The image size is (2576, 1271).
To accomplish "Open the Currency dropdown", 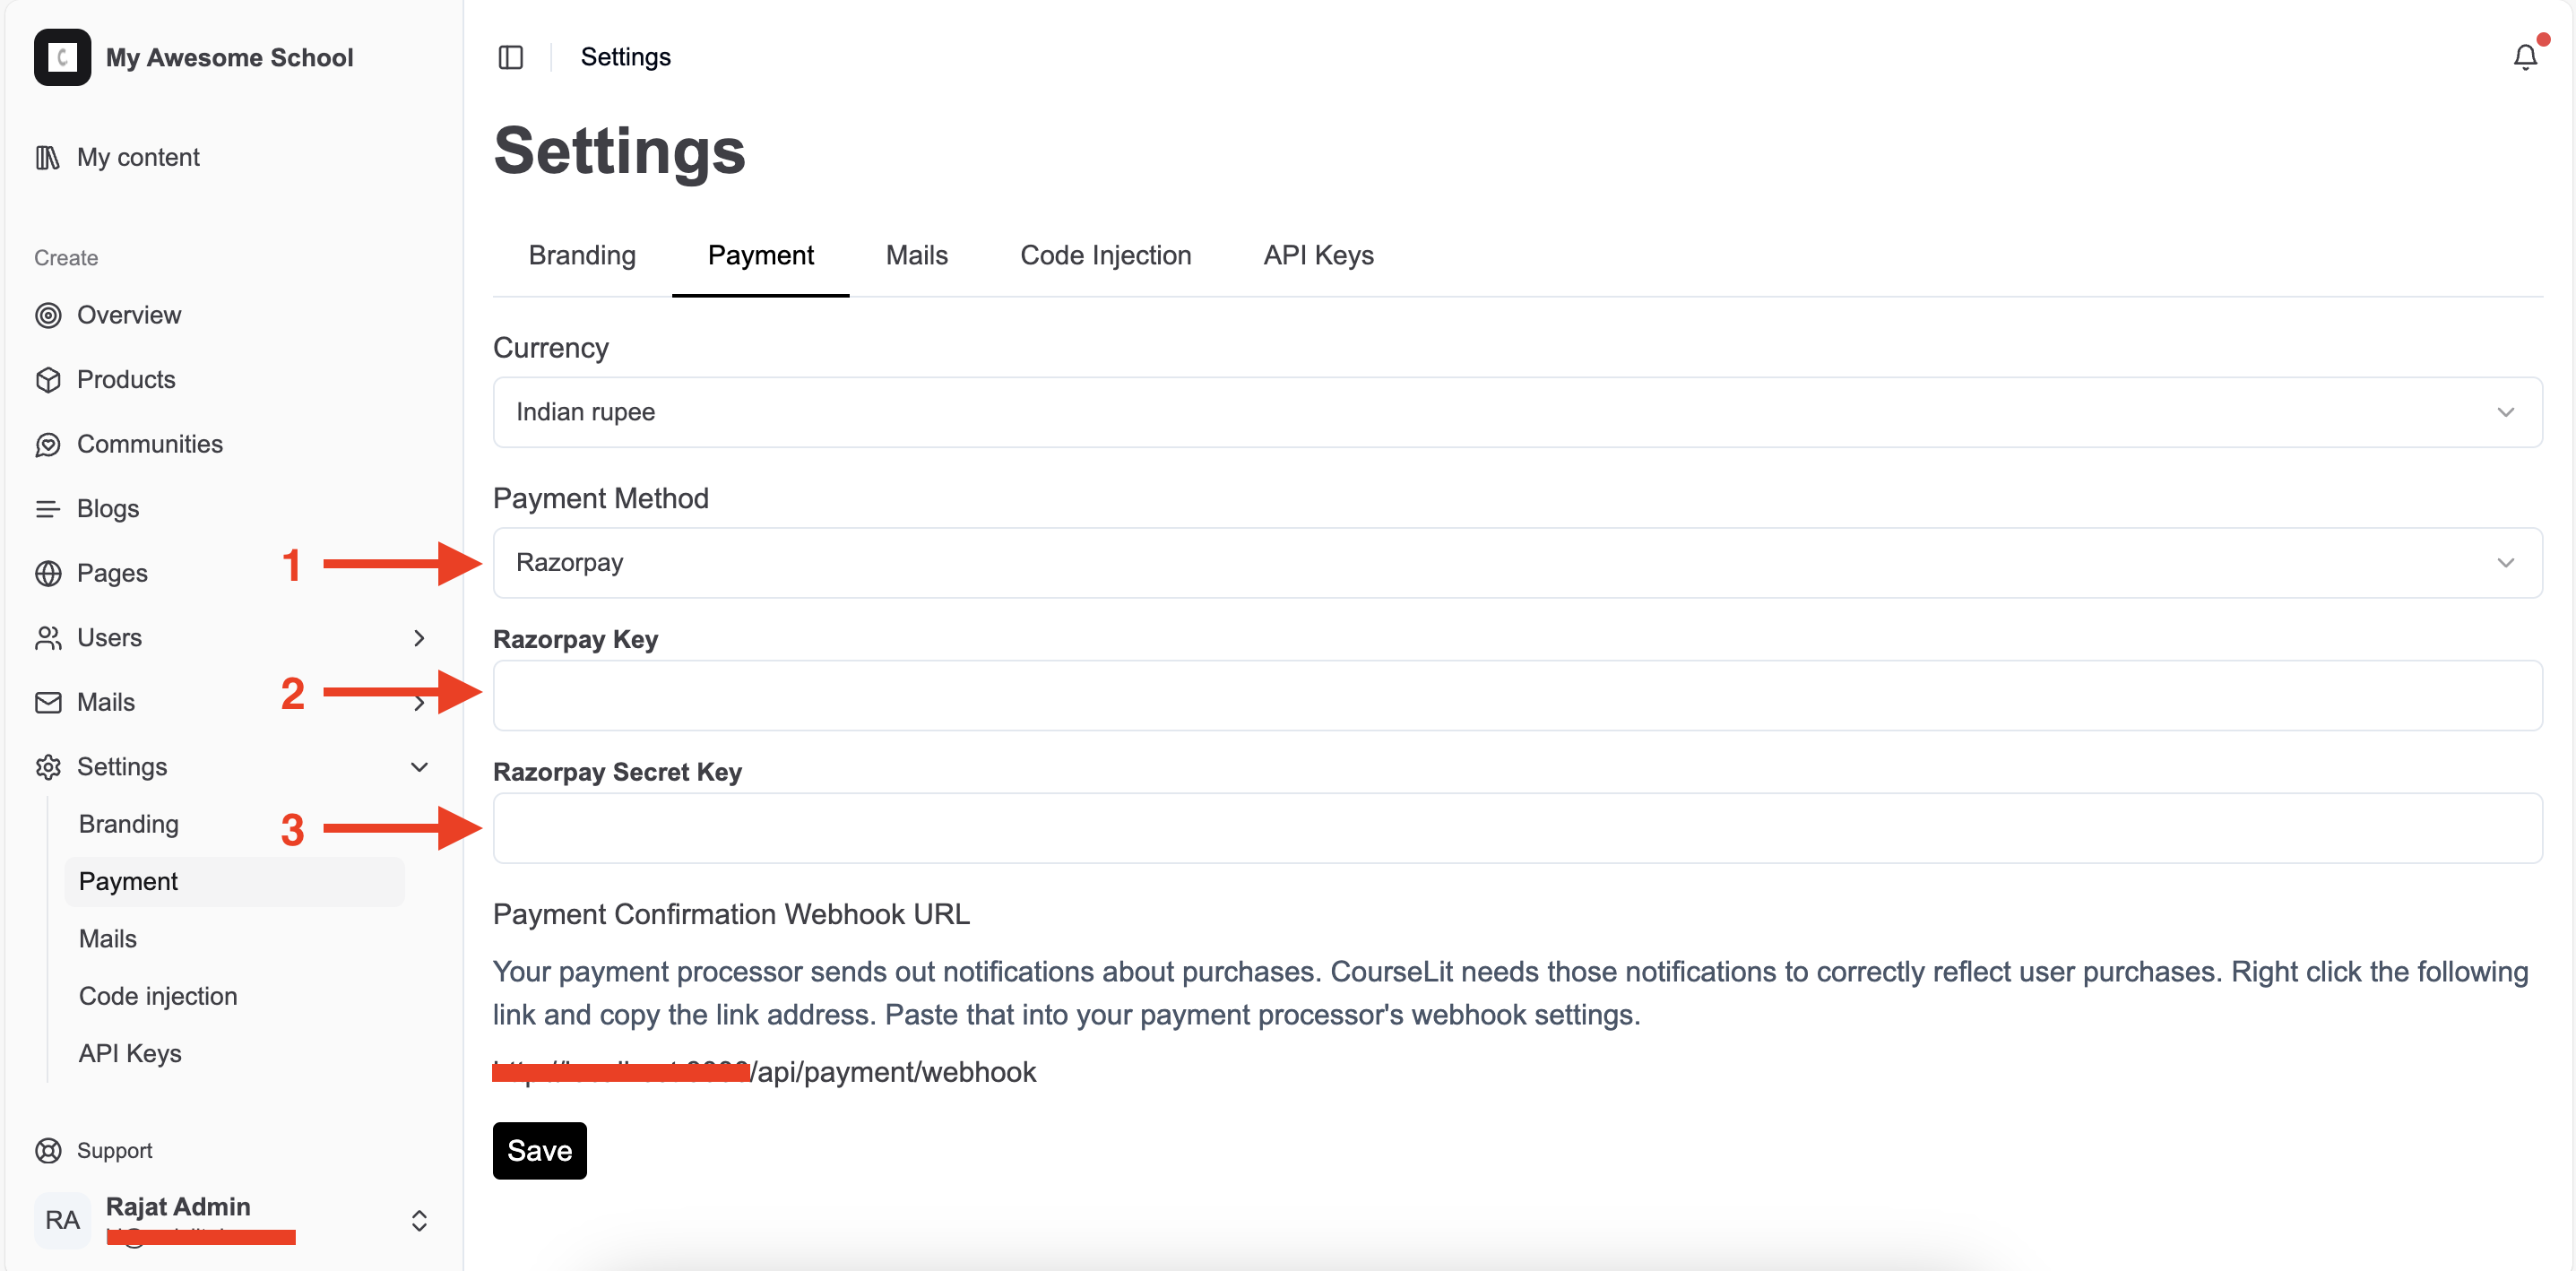I will (x=1515, y=411).
